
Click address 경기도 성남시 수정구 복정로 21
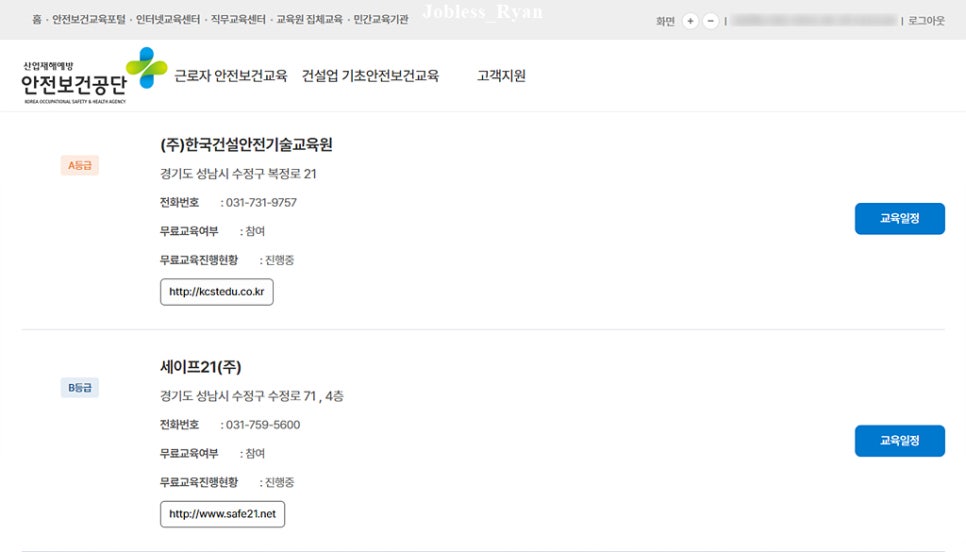[x=238, y=174]
